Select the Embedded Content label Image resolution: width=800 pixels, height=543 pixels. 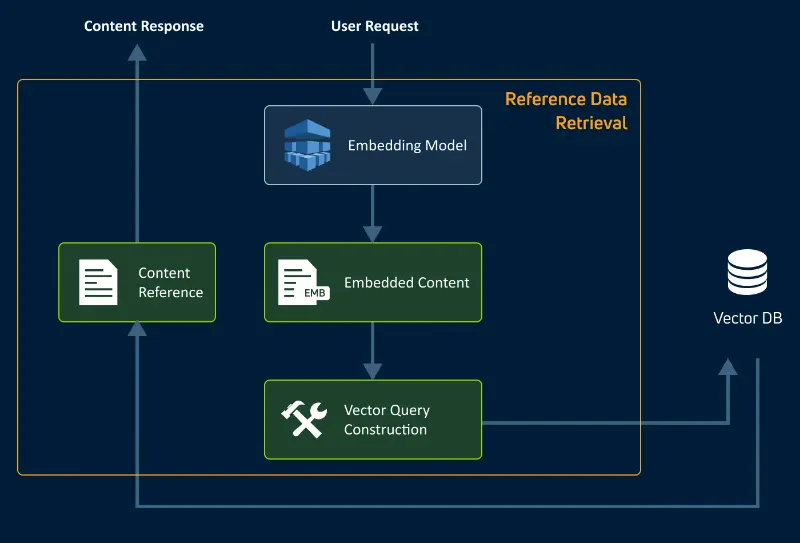pos(407,283)
